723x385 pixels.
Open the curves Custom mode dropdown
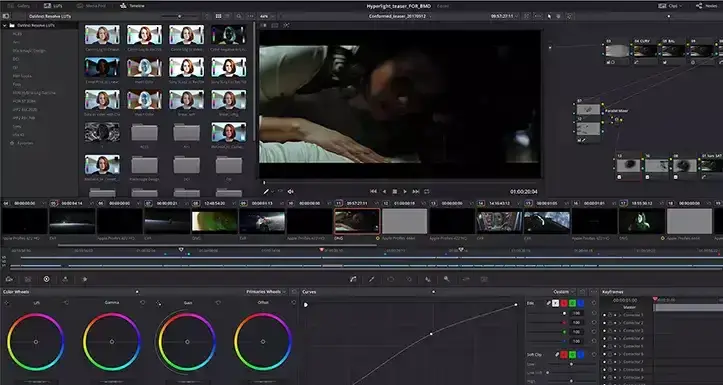tap(563, 292)
